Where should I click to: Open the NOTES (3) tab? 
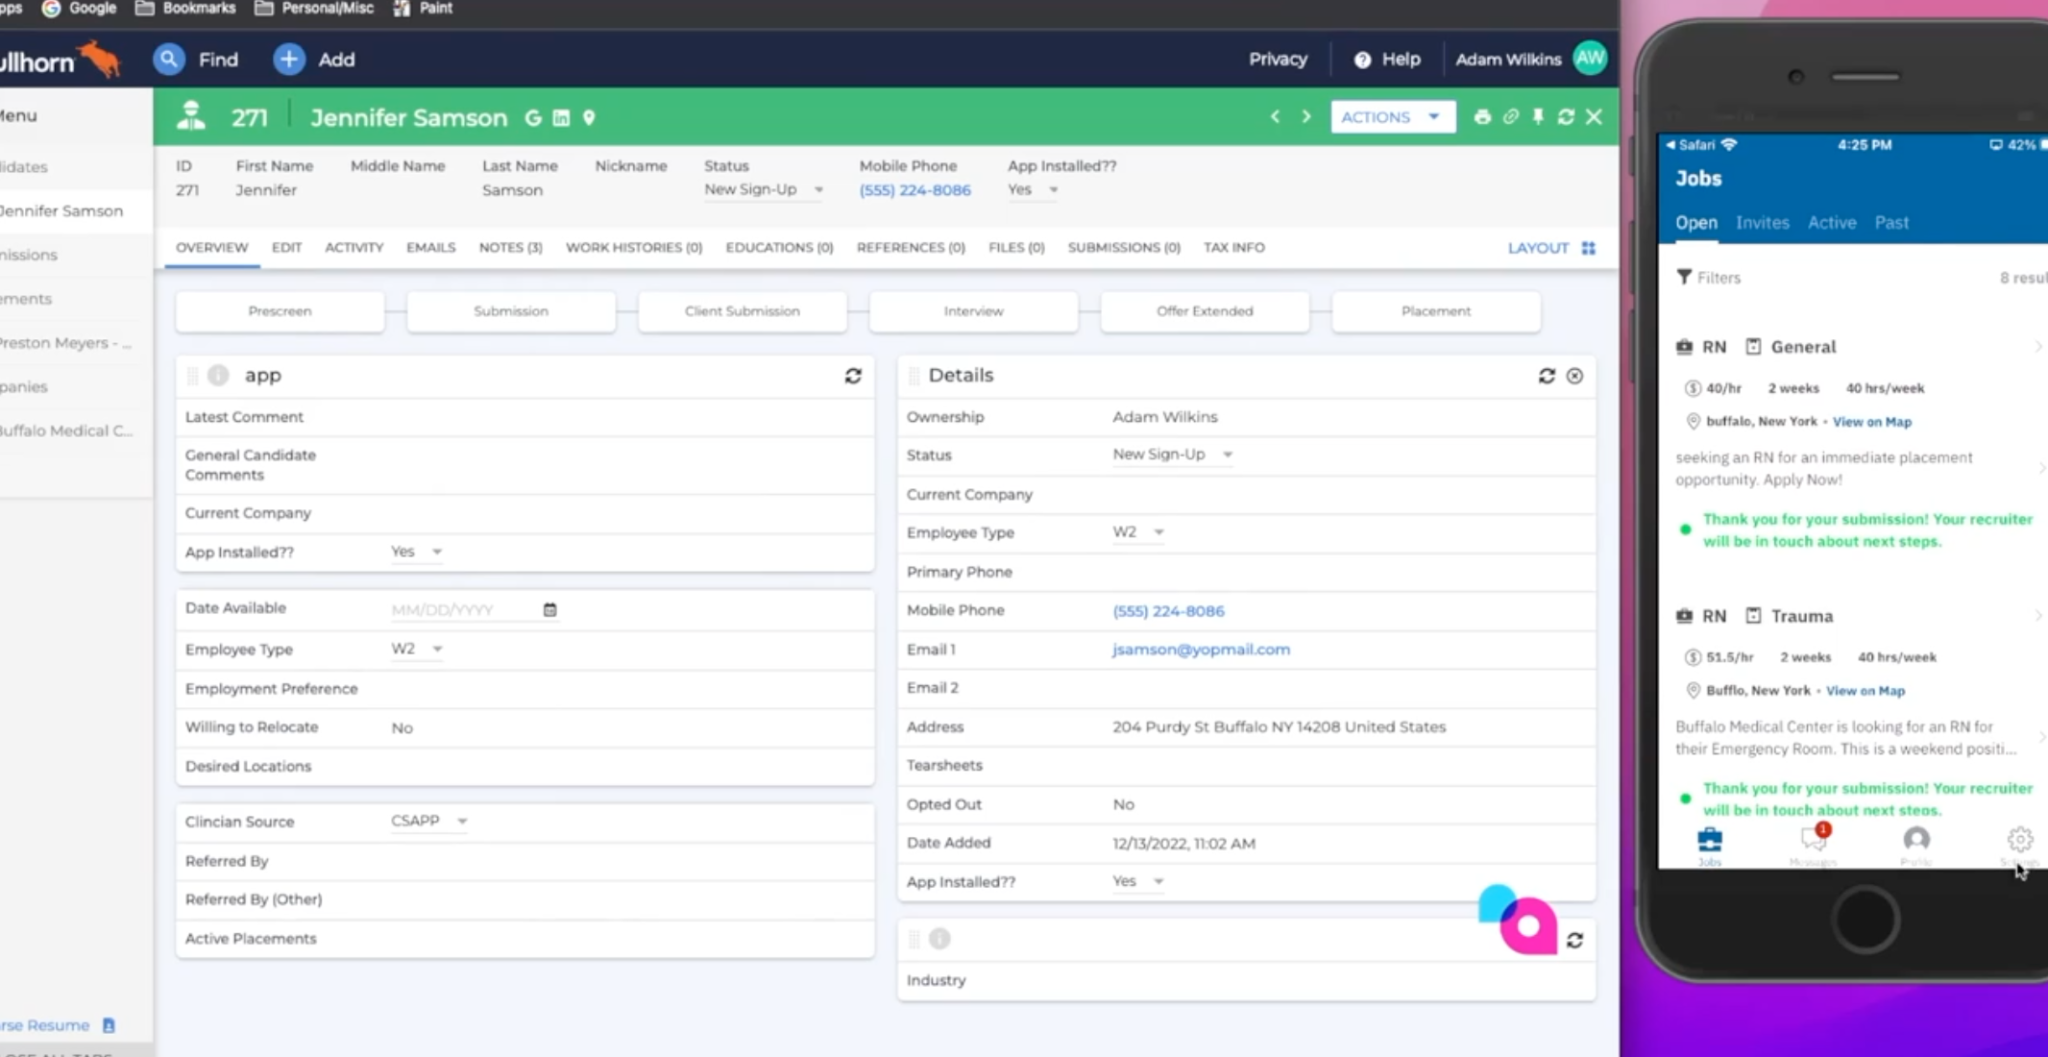tap(509, 247)
